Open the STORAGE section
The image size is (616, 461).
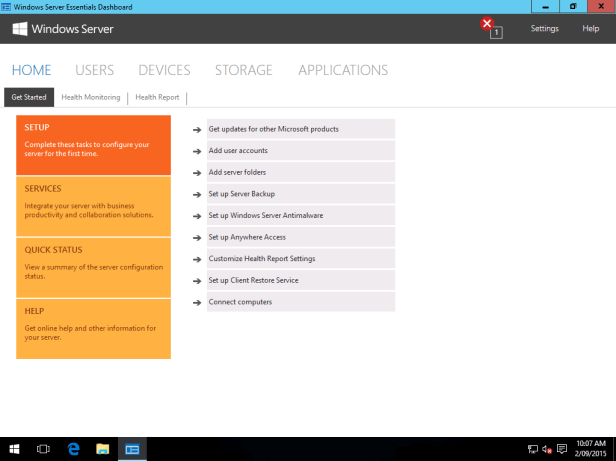point(243,70)
